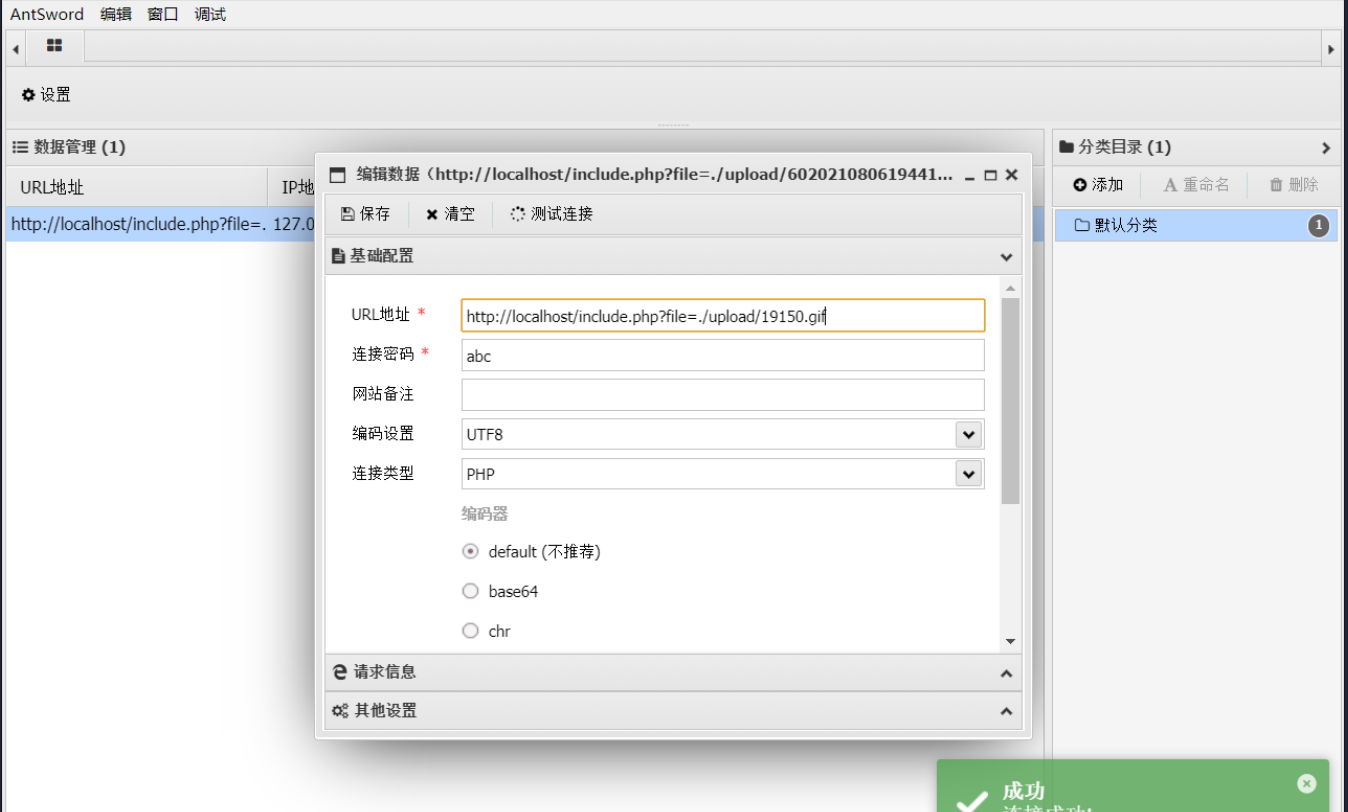The height and width of the screenshot is (812, 1348).
Task: Run 测试连接 connection test
Action: click(551, 214)
